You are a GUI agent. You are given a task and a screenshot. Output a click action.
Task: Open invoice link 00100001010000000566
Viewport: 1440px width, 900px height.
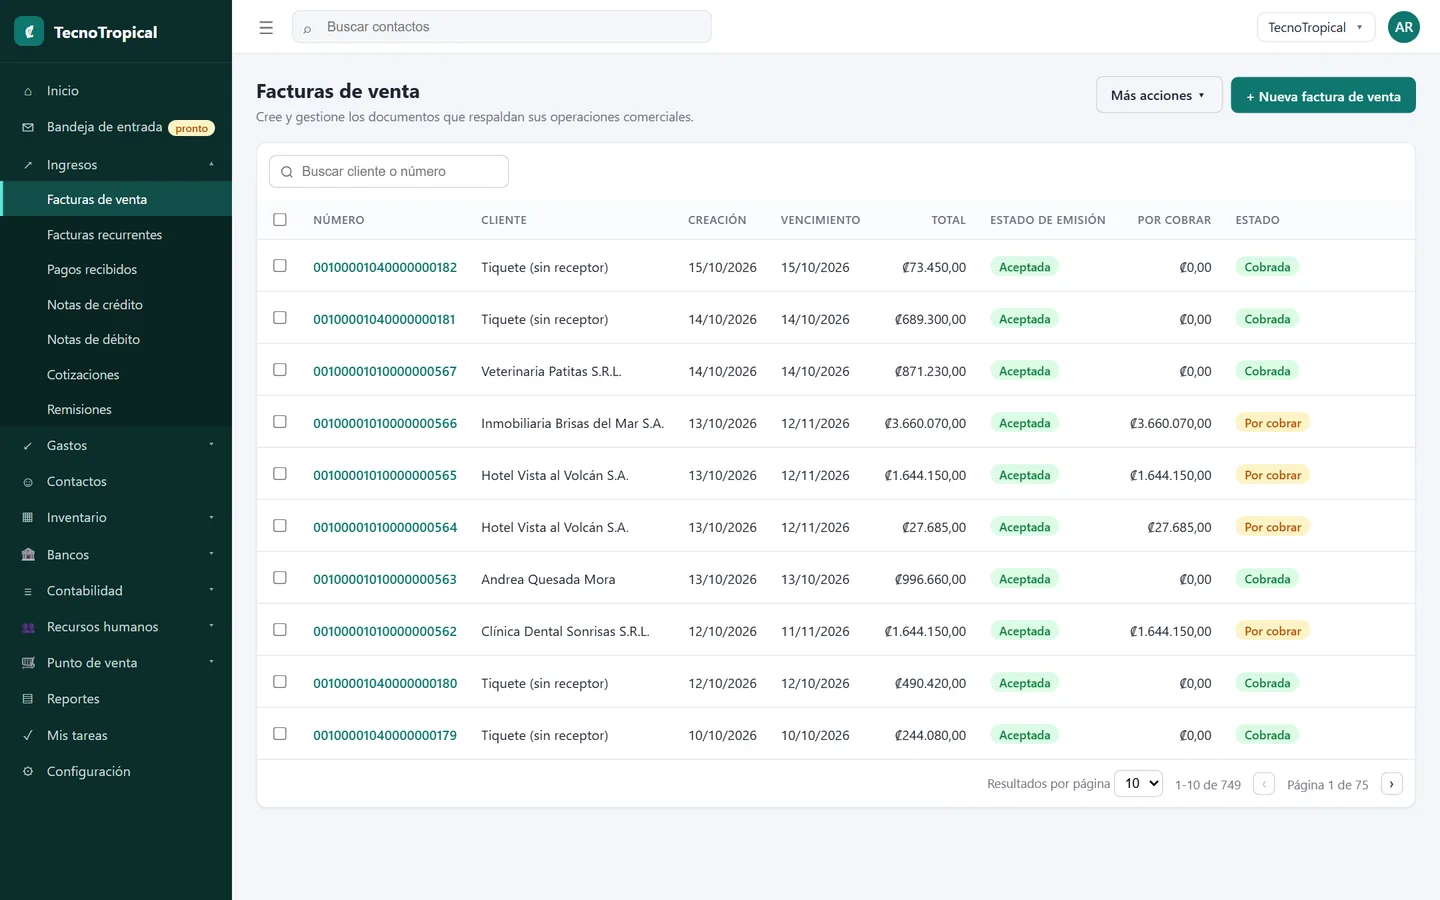coord(385,423)
